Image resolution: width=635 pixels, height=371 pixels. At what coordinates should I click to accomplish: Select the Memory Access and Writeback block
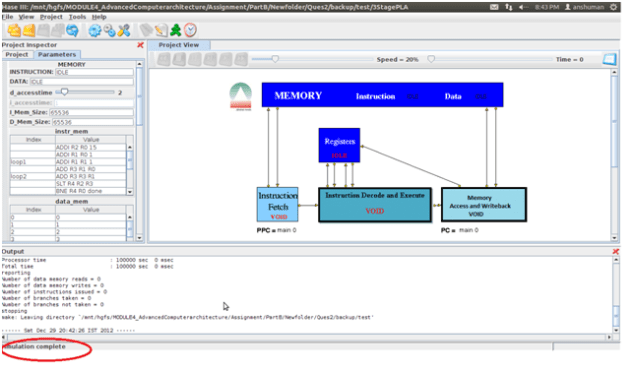484,205
